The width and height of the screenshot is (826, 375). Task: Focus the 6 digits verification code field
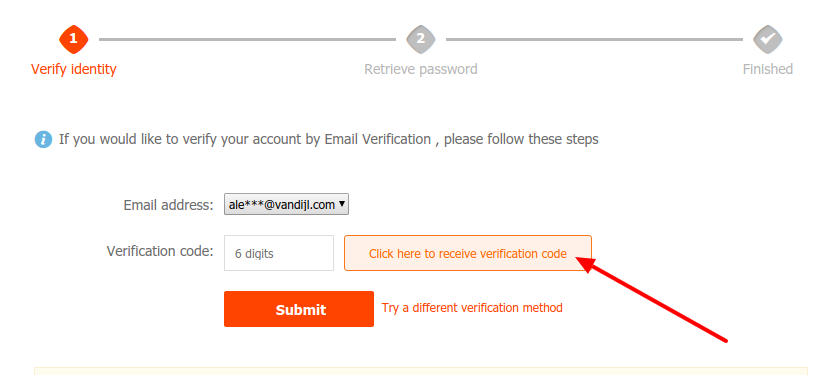(279, 253)
